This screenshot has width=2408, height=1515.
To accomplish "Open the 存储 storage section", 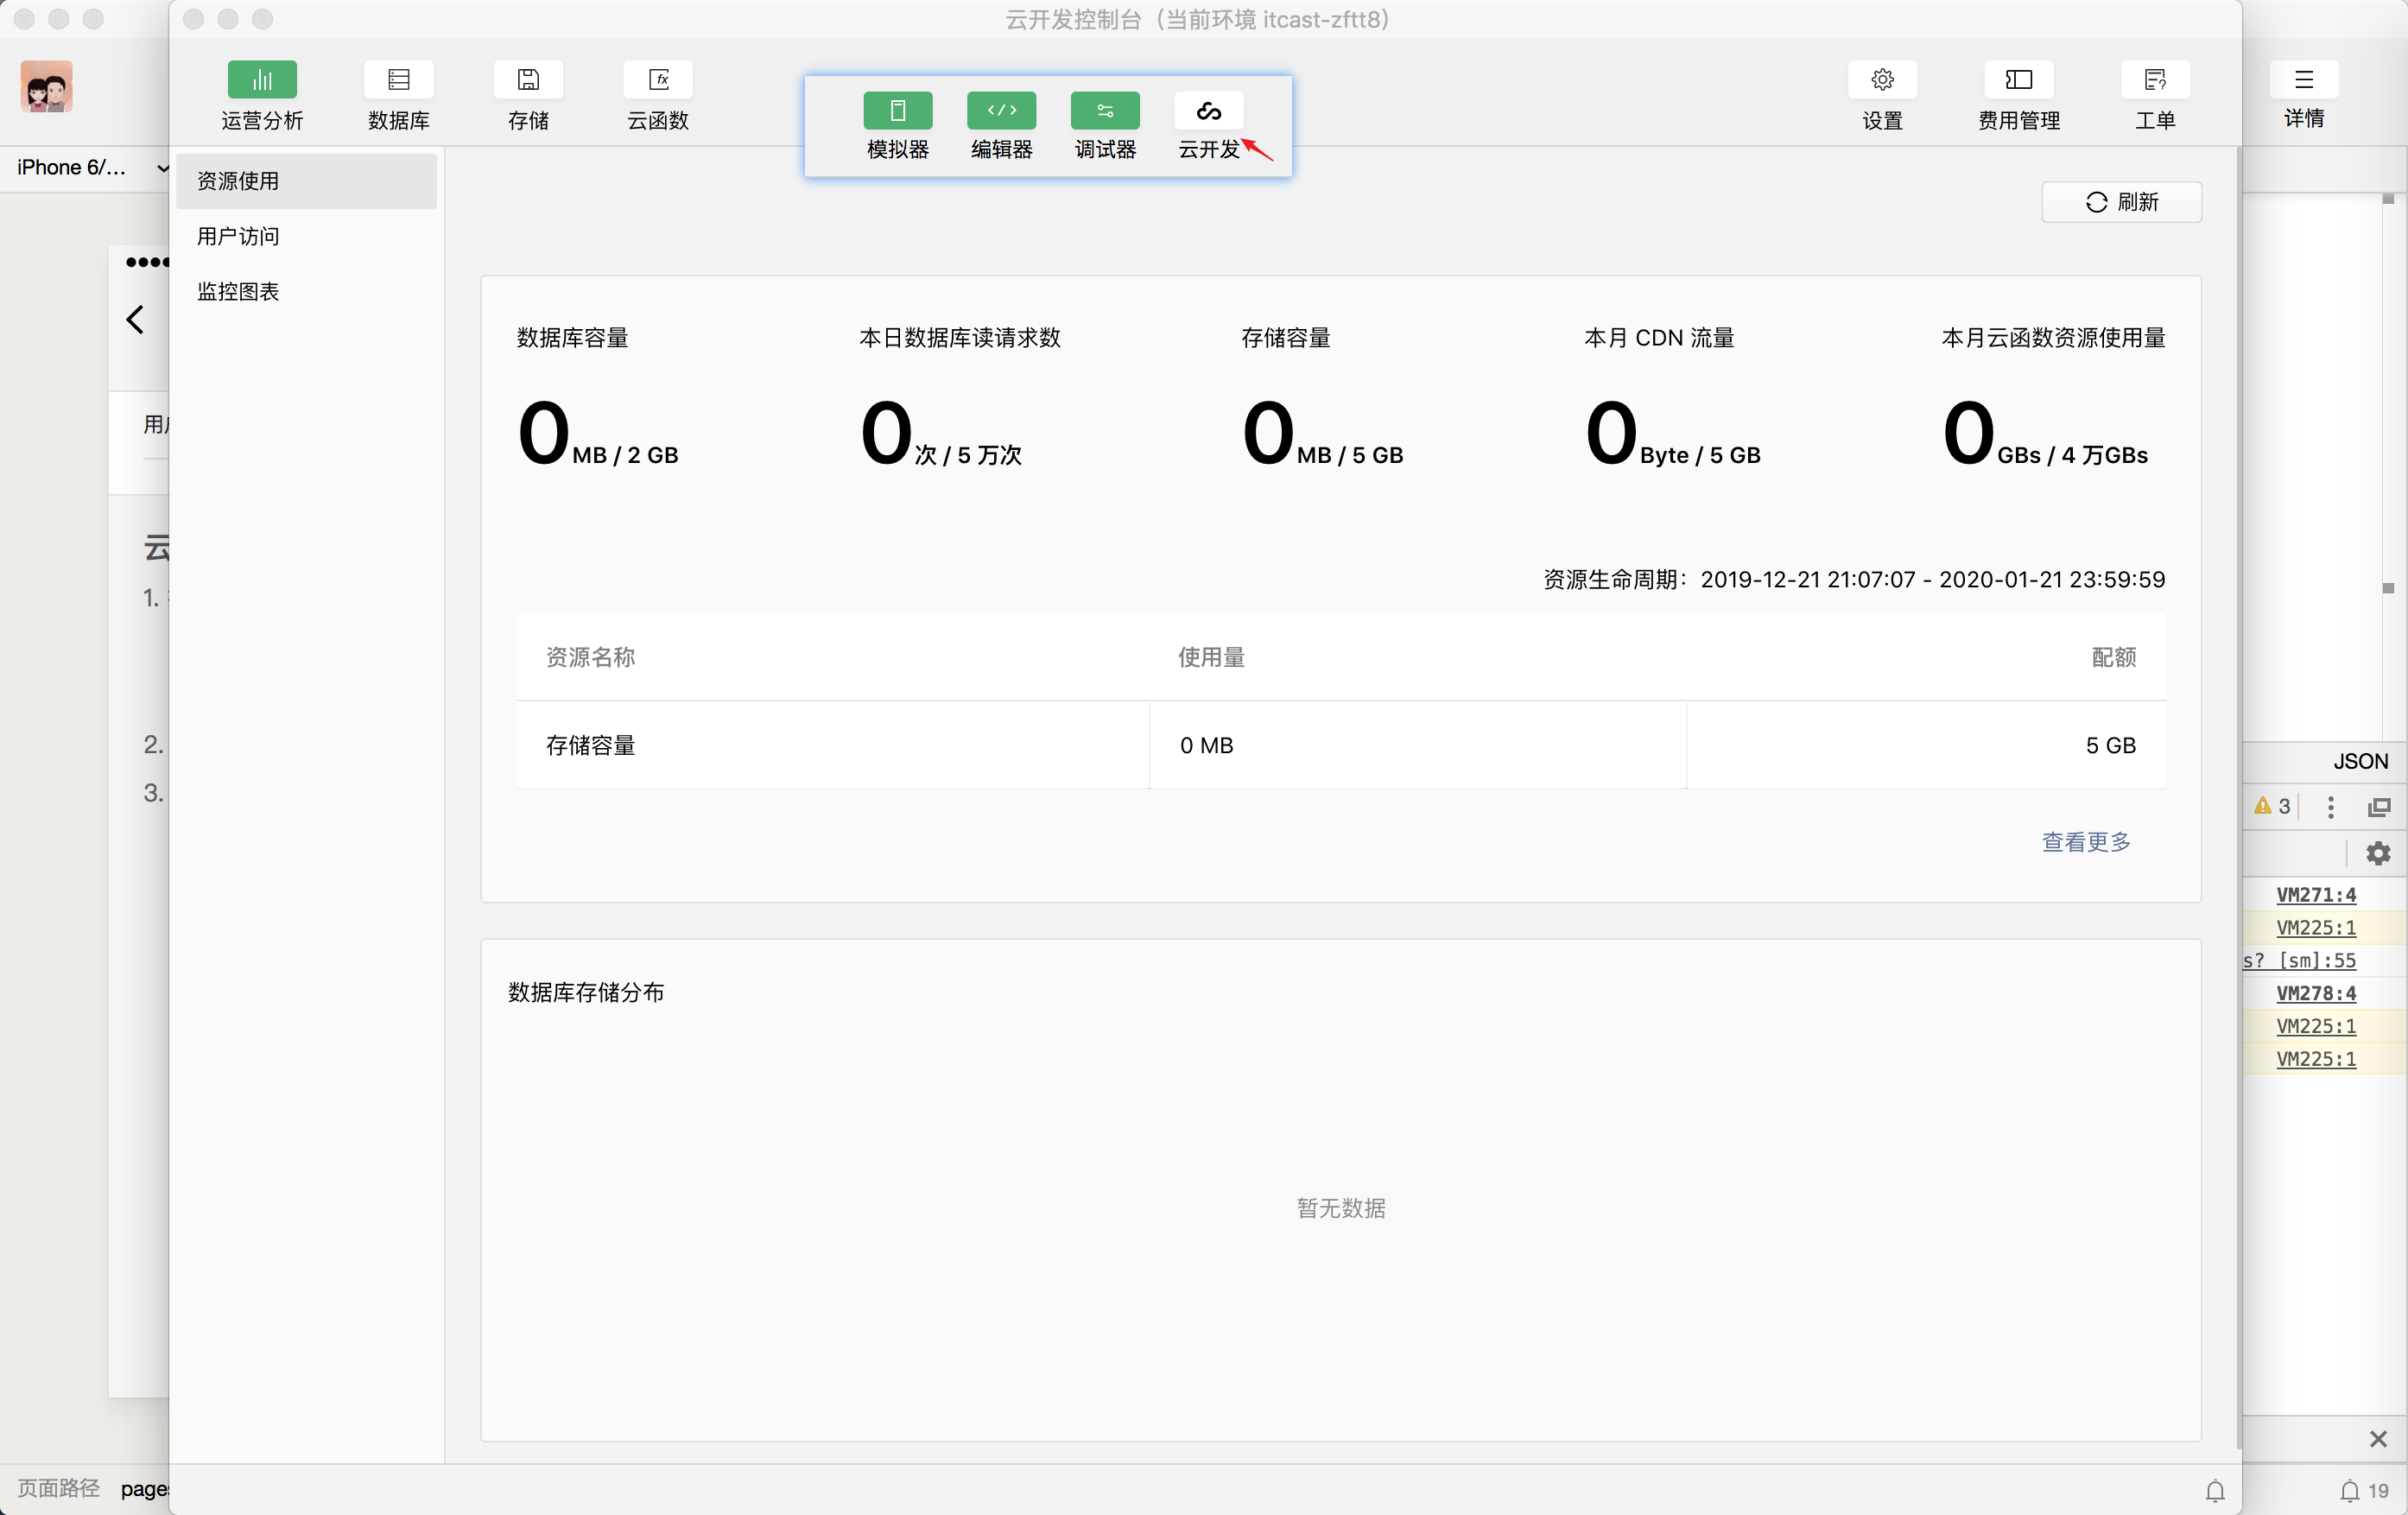I will [528, 96].
